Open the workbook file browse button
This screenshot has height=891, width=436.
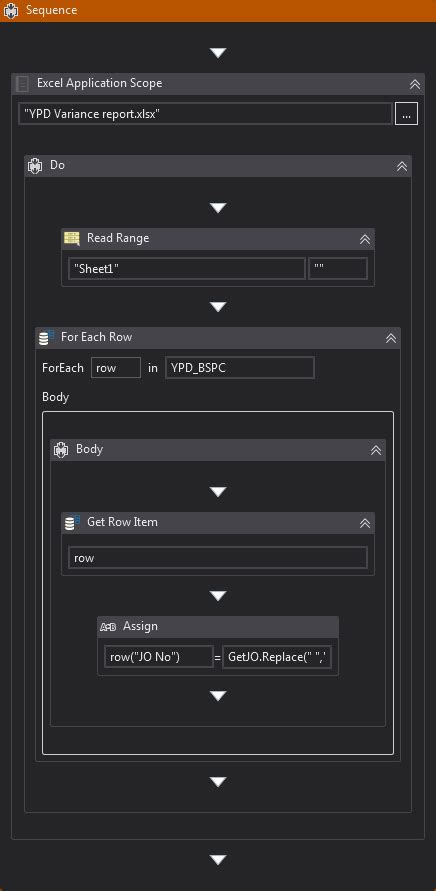click(x=406, y=114)
